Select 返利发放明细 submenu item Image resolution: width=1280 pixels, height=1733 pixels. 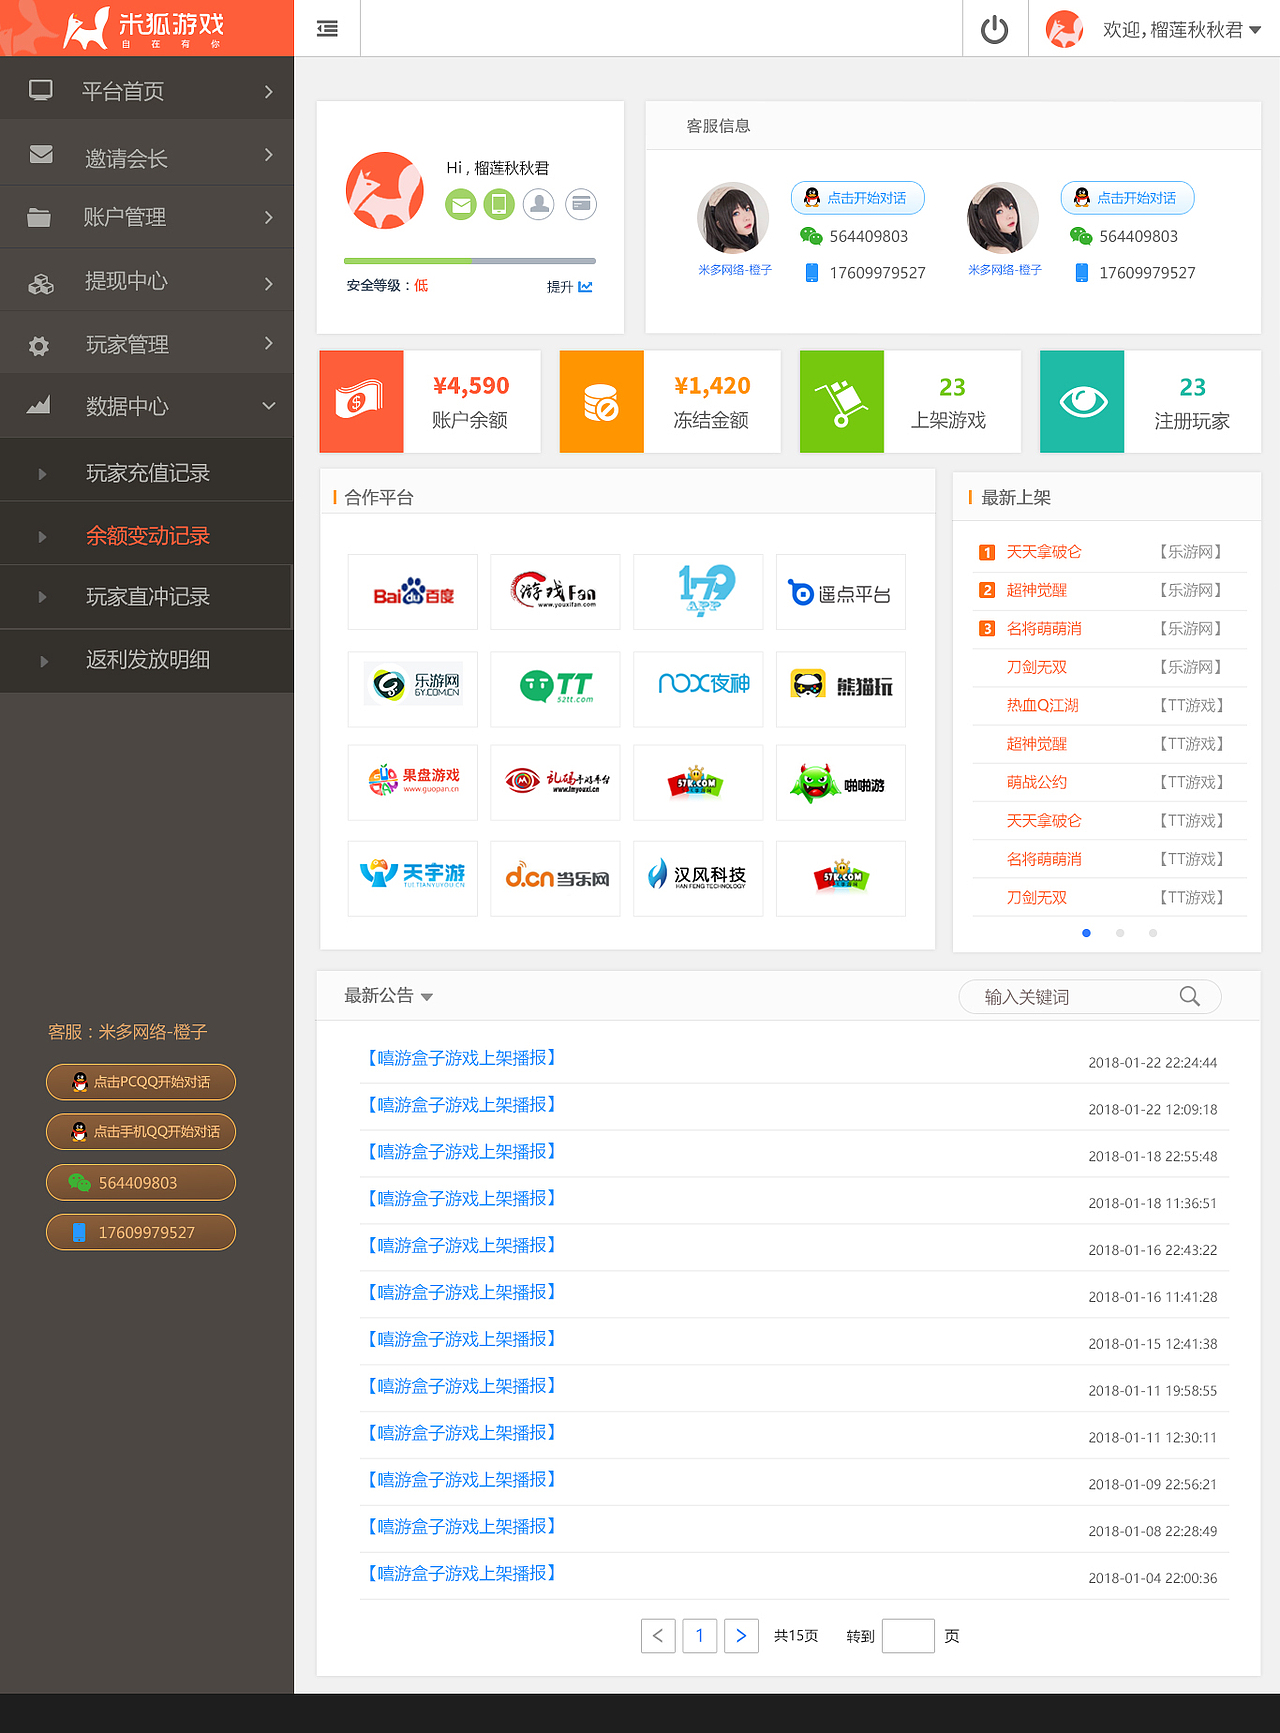147,659
